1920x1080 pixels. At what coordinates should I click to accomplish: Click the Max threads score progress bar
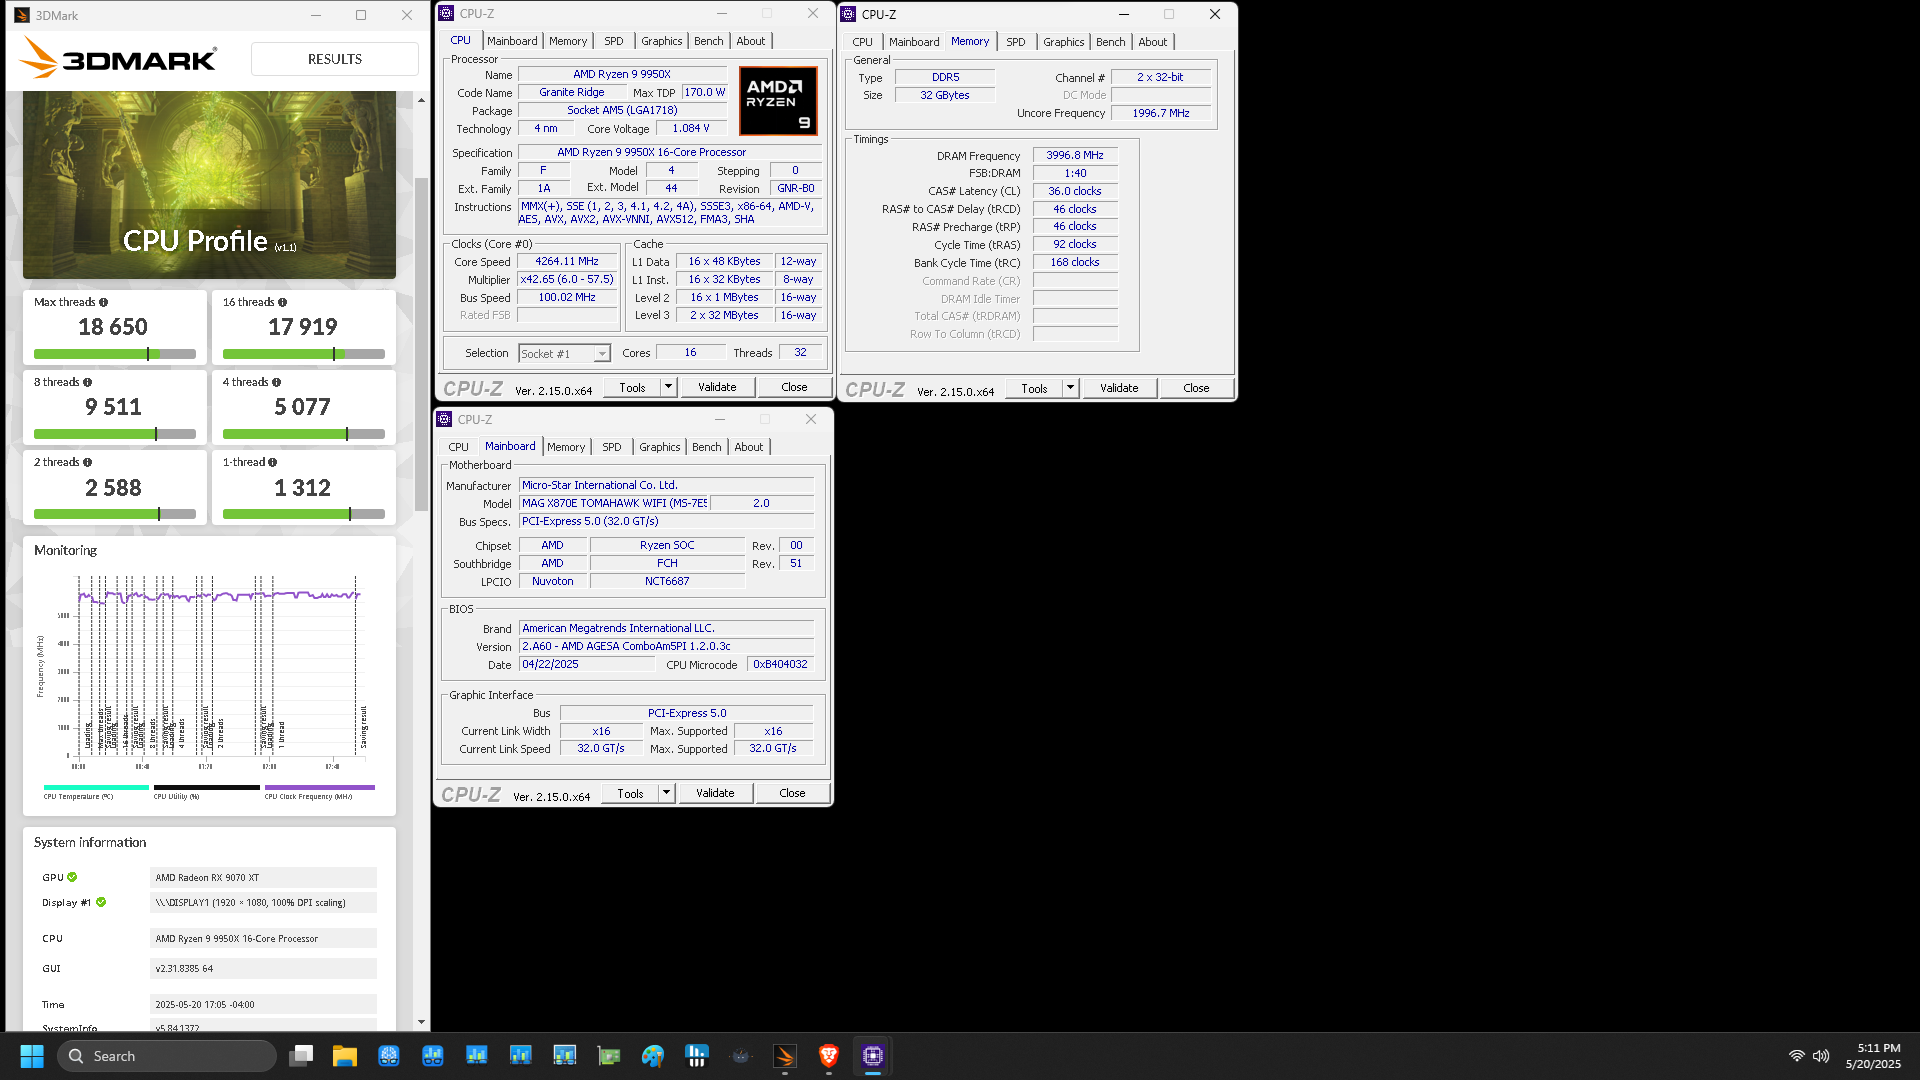coord(115,354)
